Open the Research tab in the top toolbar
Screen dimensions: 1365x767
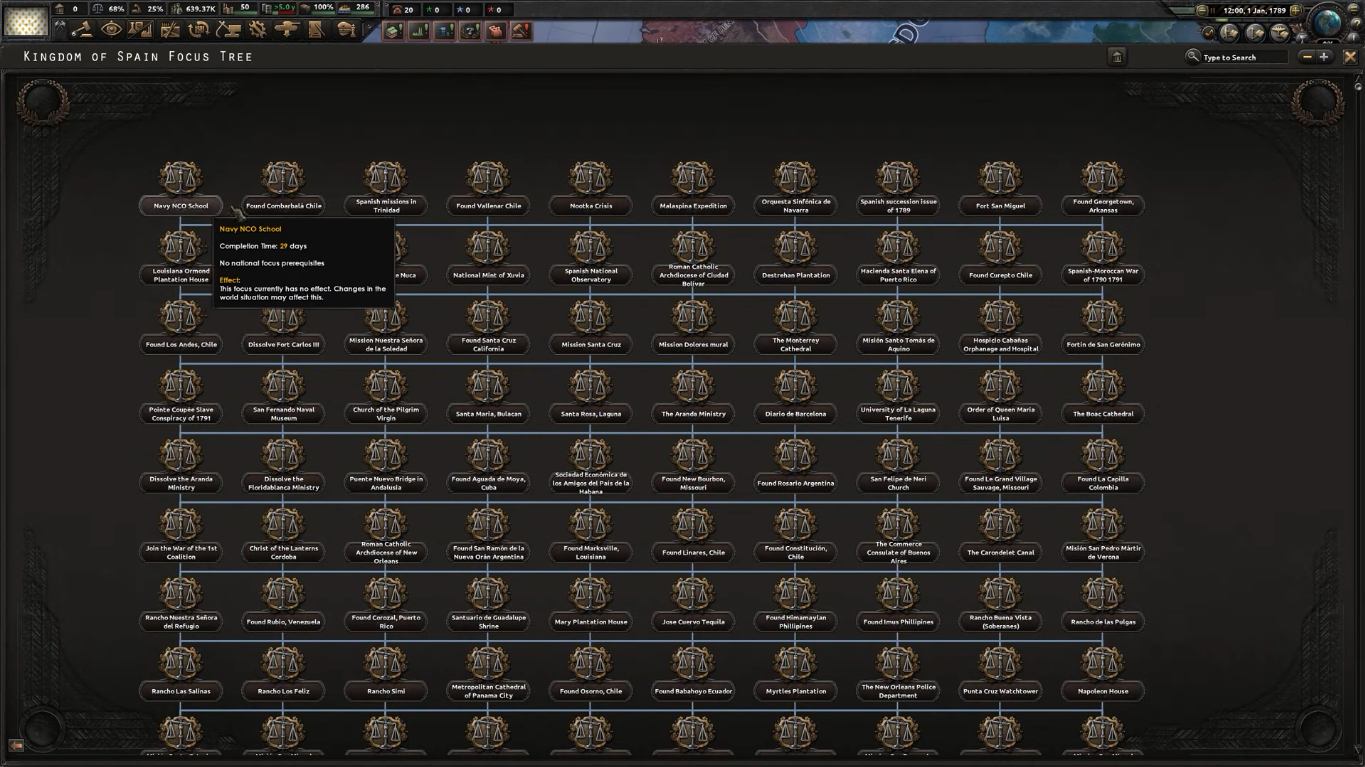pos(140,30)
